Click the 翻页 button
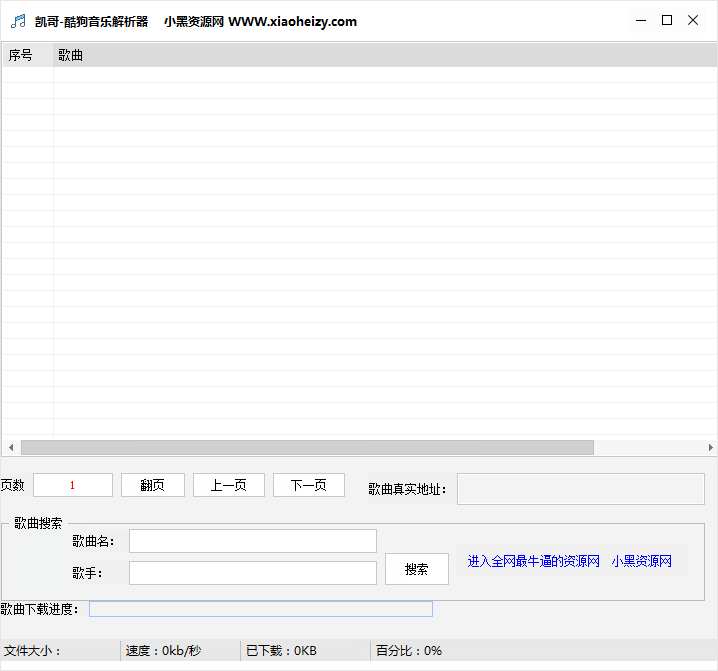 click(x=152, y=485)
